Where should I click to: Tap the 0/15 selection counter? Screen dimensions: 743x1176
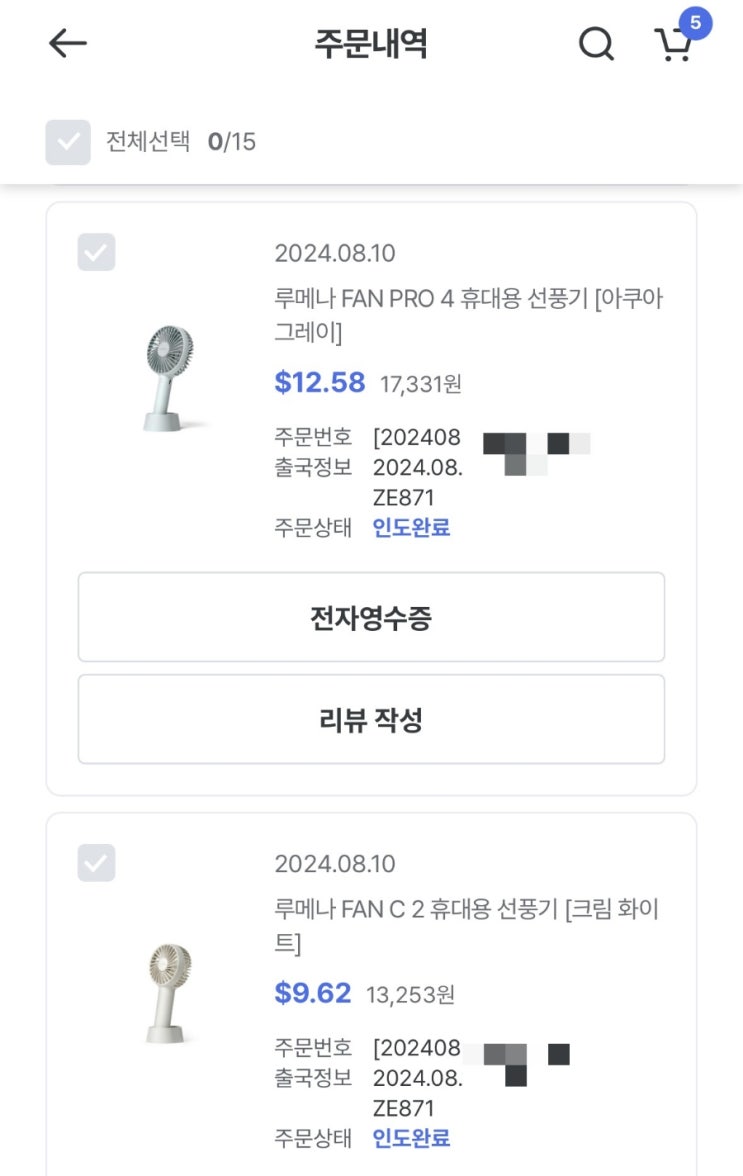pyautogui.click(x=232, y=142)
